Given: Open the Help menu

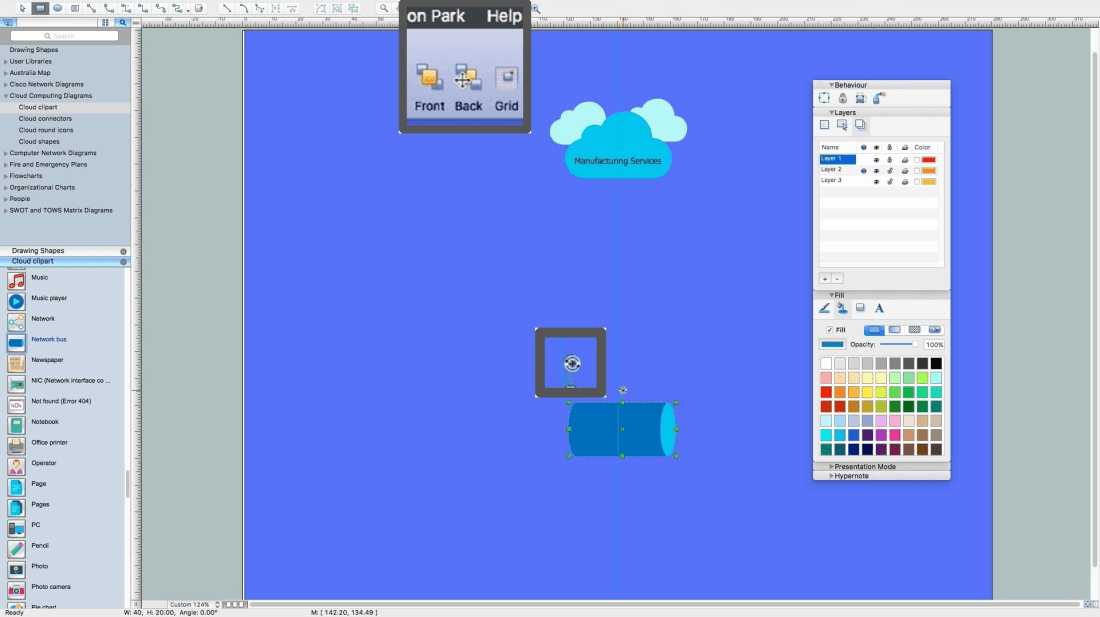Looking at the screenshot, I should click(504, 16).
